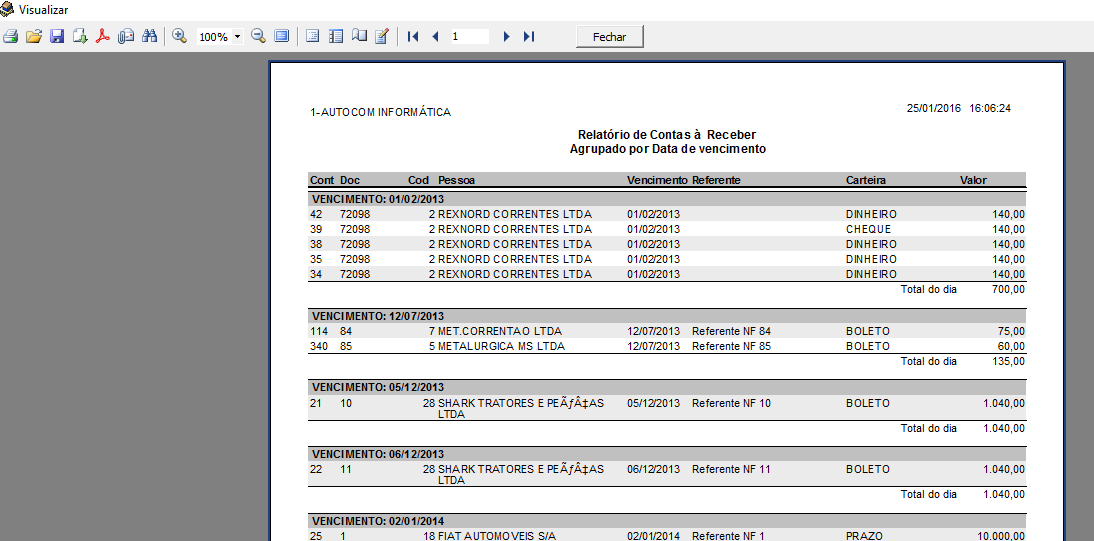Image resolution: width=1094 pixels, height=541 pixels.
Task: Zoom in with the magnifier plus icon
Action: pos(180,36)
